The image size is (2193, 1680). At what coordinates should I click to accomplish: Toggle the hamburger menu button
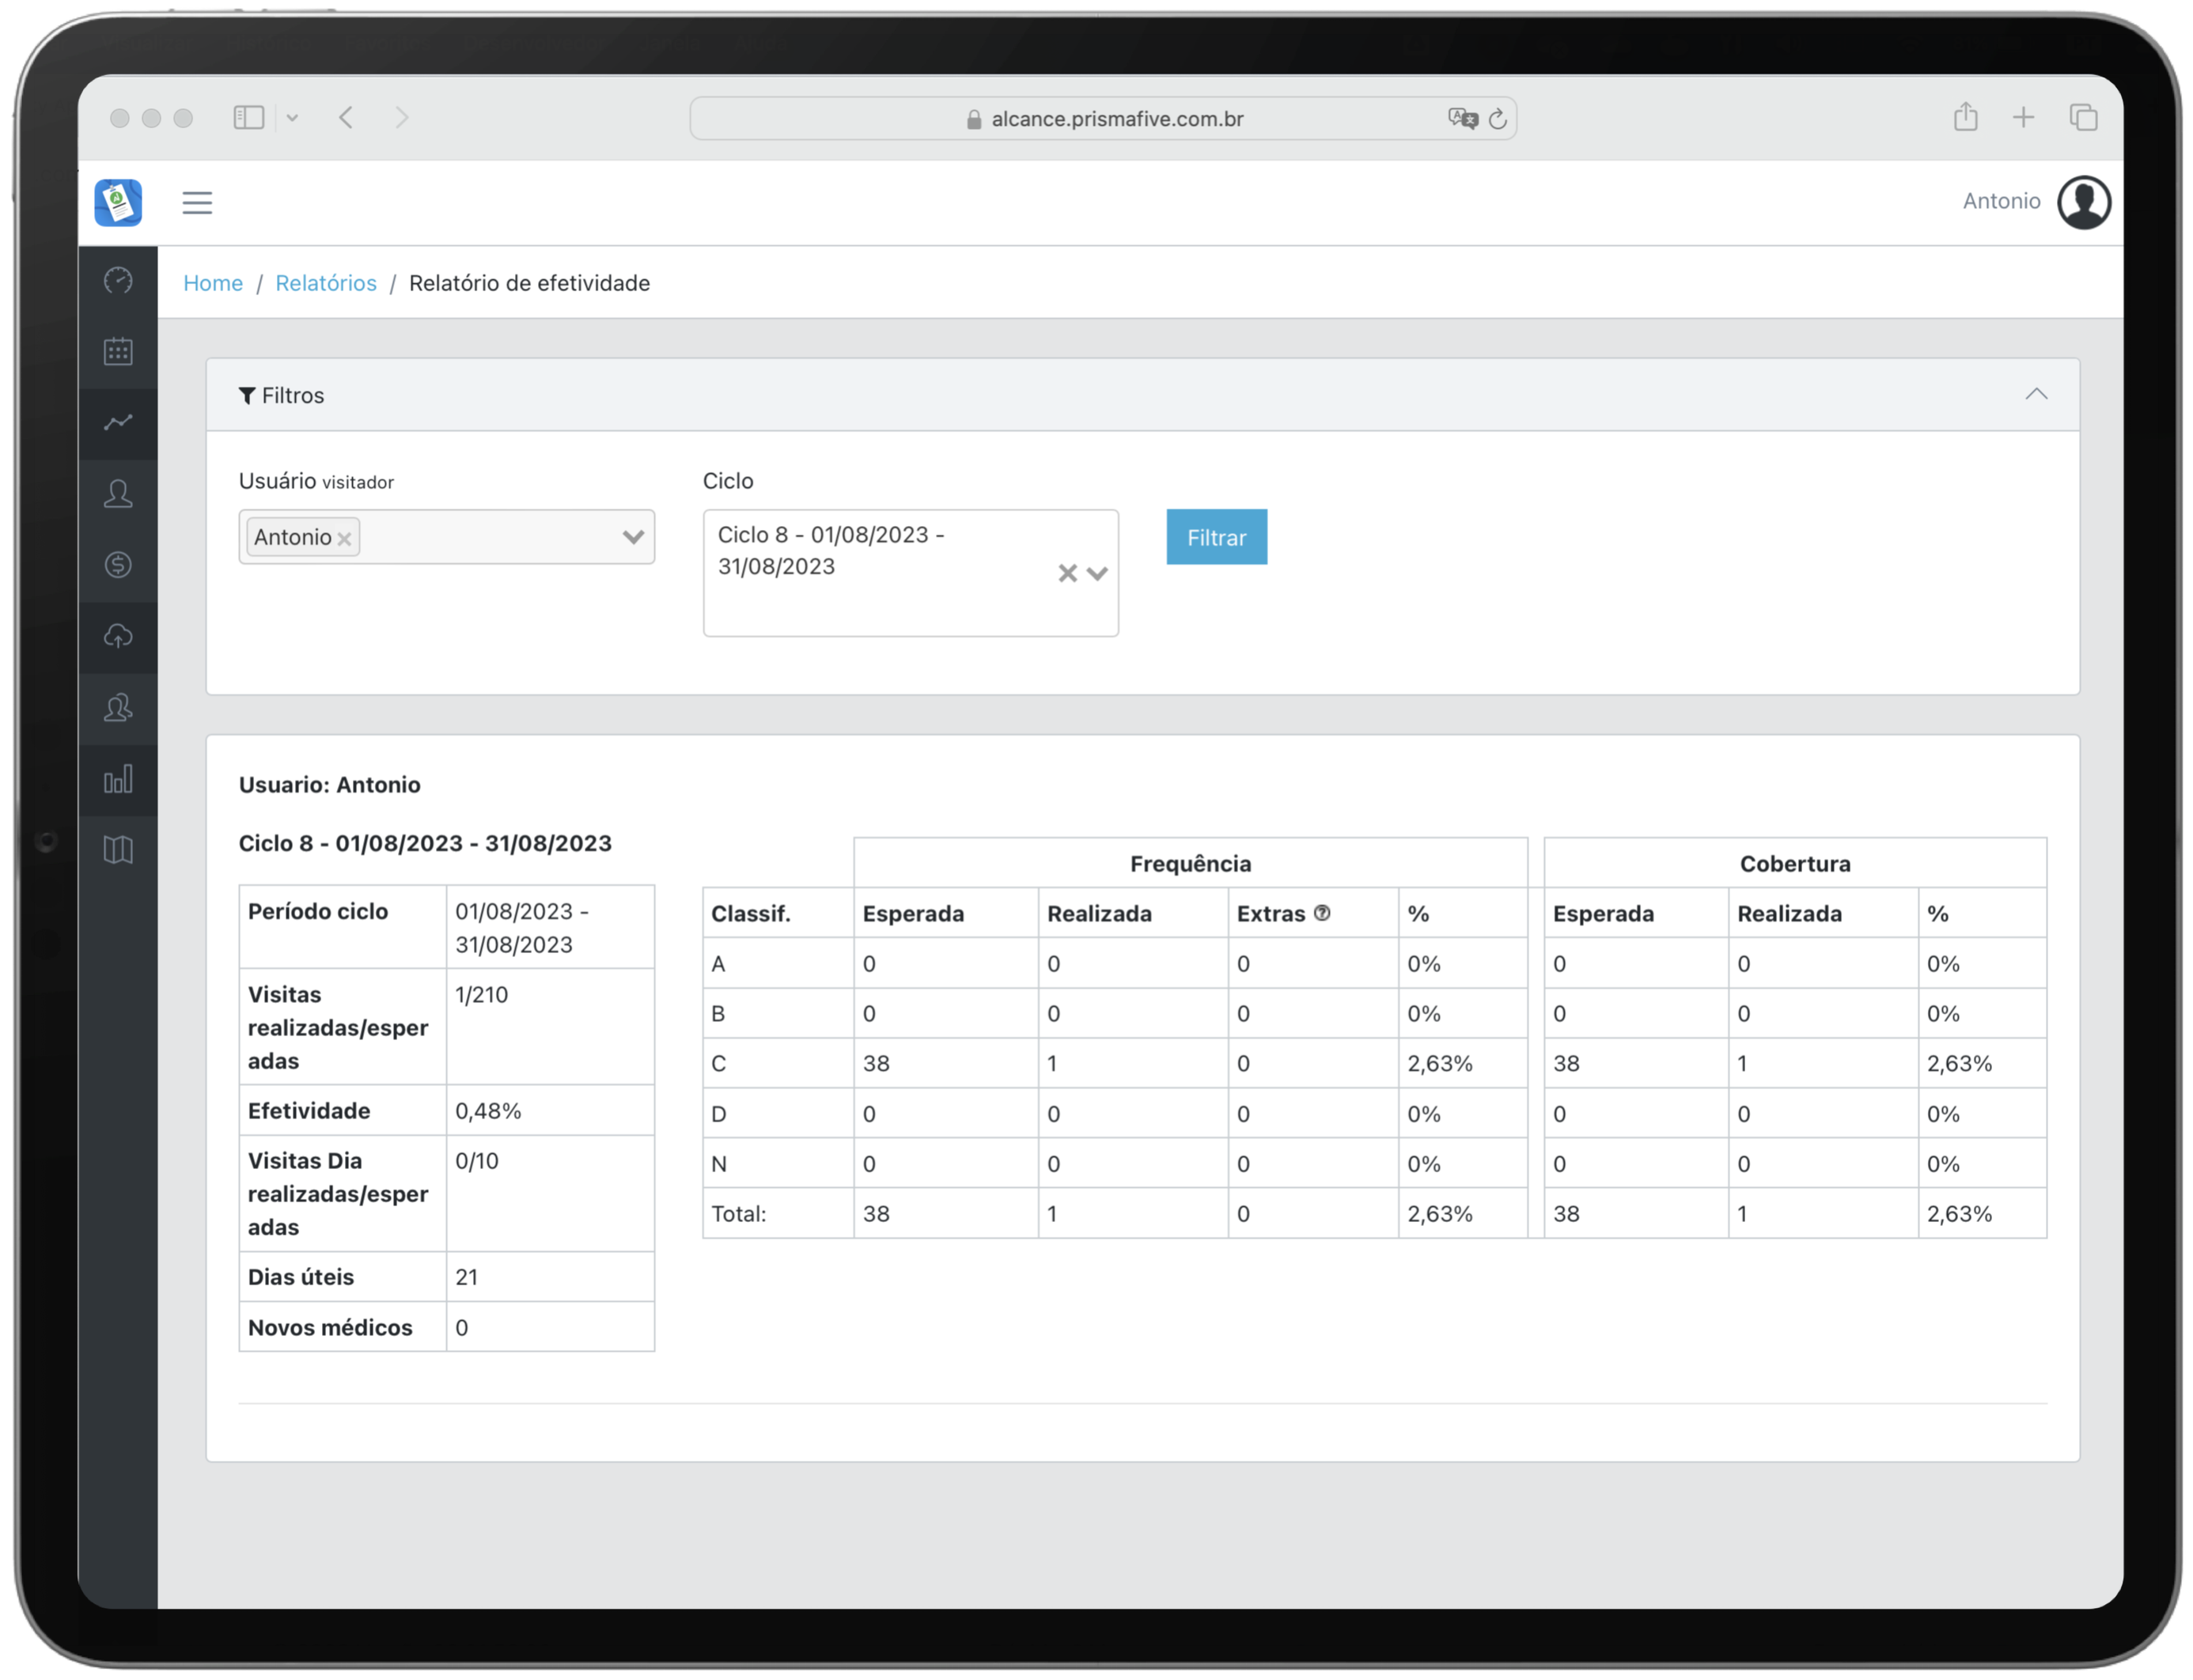pos(197,203)
